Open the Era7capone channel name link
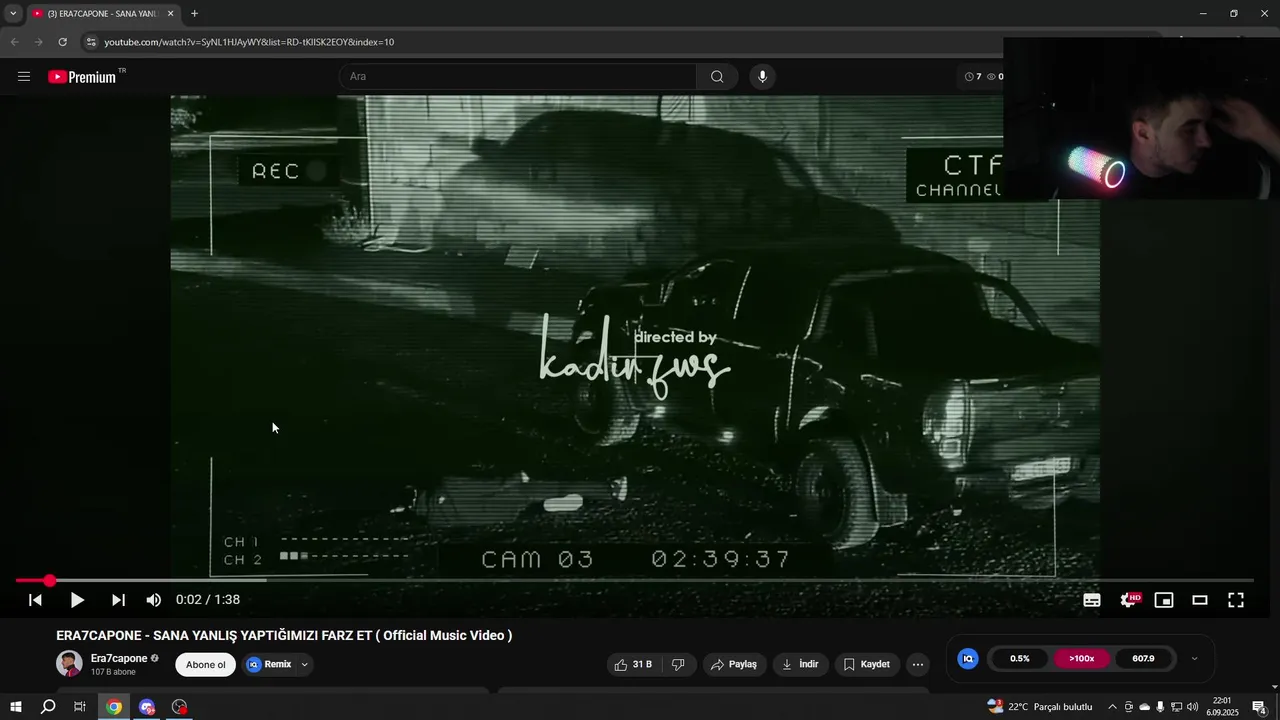This screenshot has height=720, width=1280. (119, 658)
